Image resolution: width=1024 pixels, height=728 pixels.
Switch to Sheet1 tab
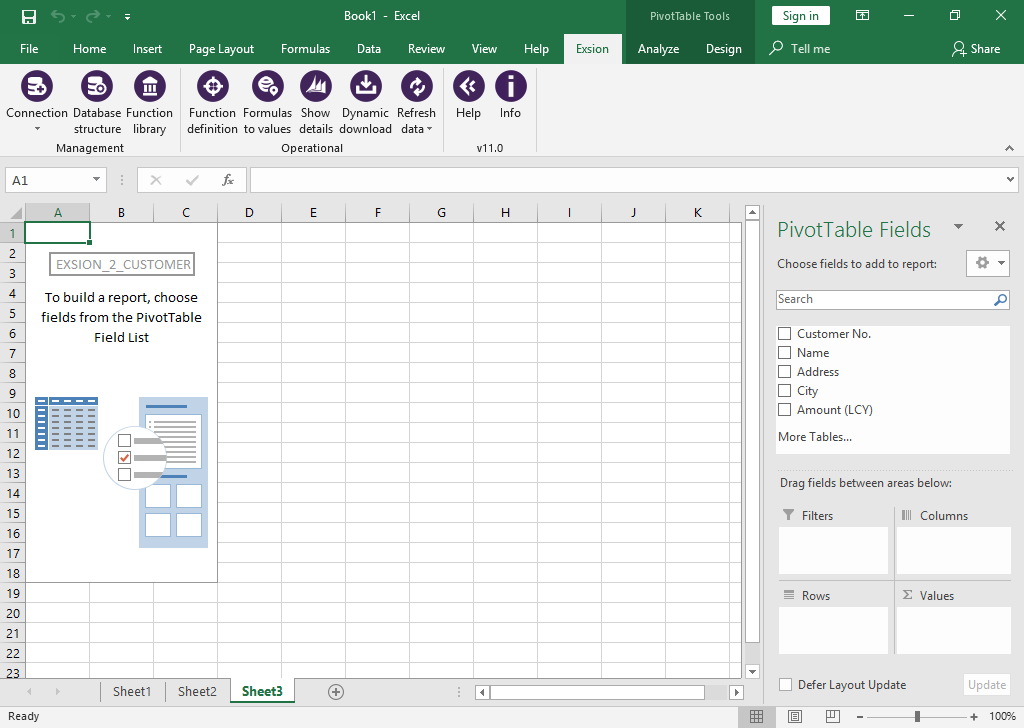(x=132, y=691)
